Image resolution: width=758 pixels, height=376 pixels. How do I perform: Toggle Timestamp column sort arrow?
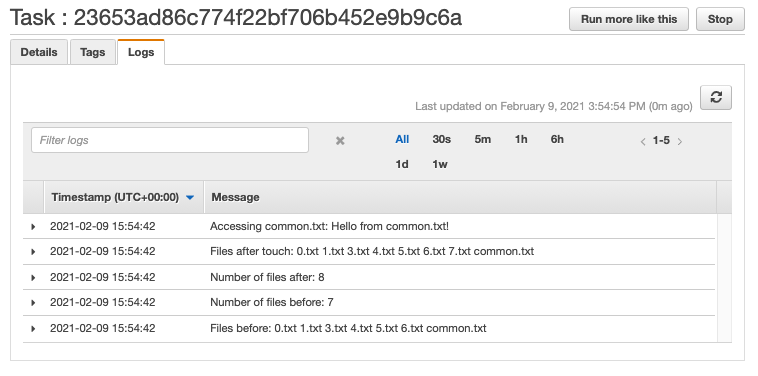pyautogui.click(x=190, y=197)
